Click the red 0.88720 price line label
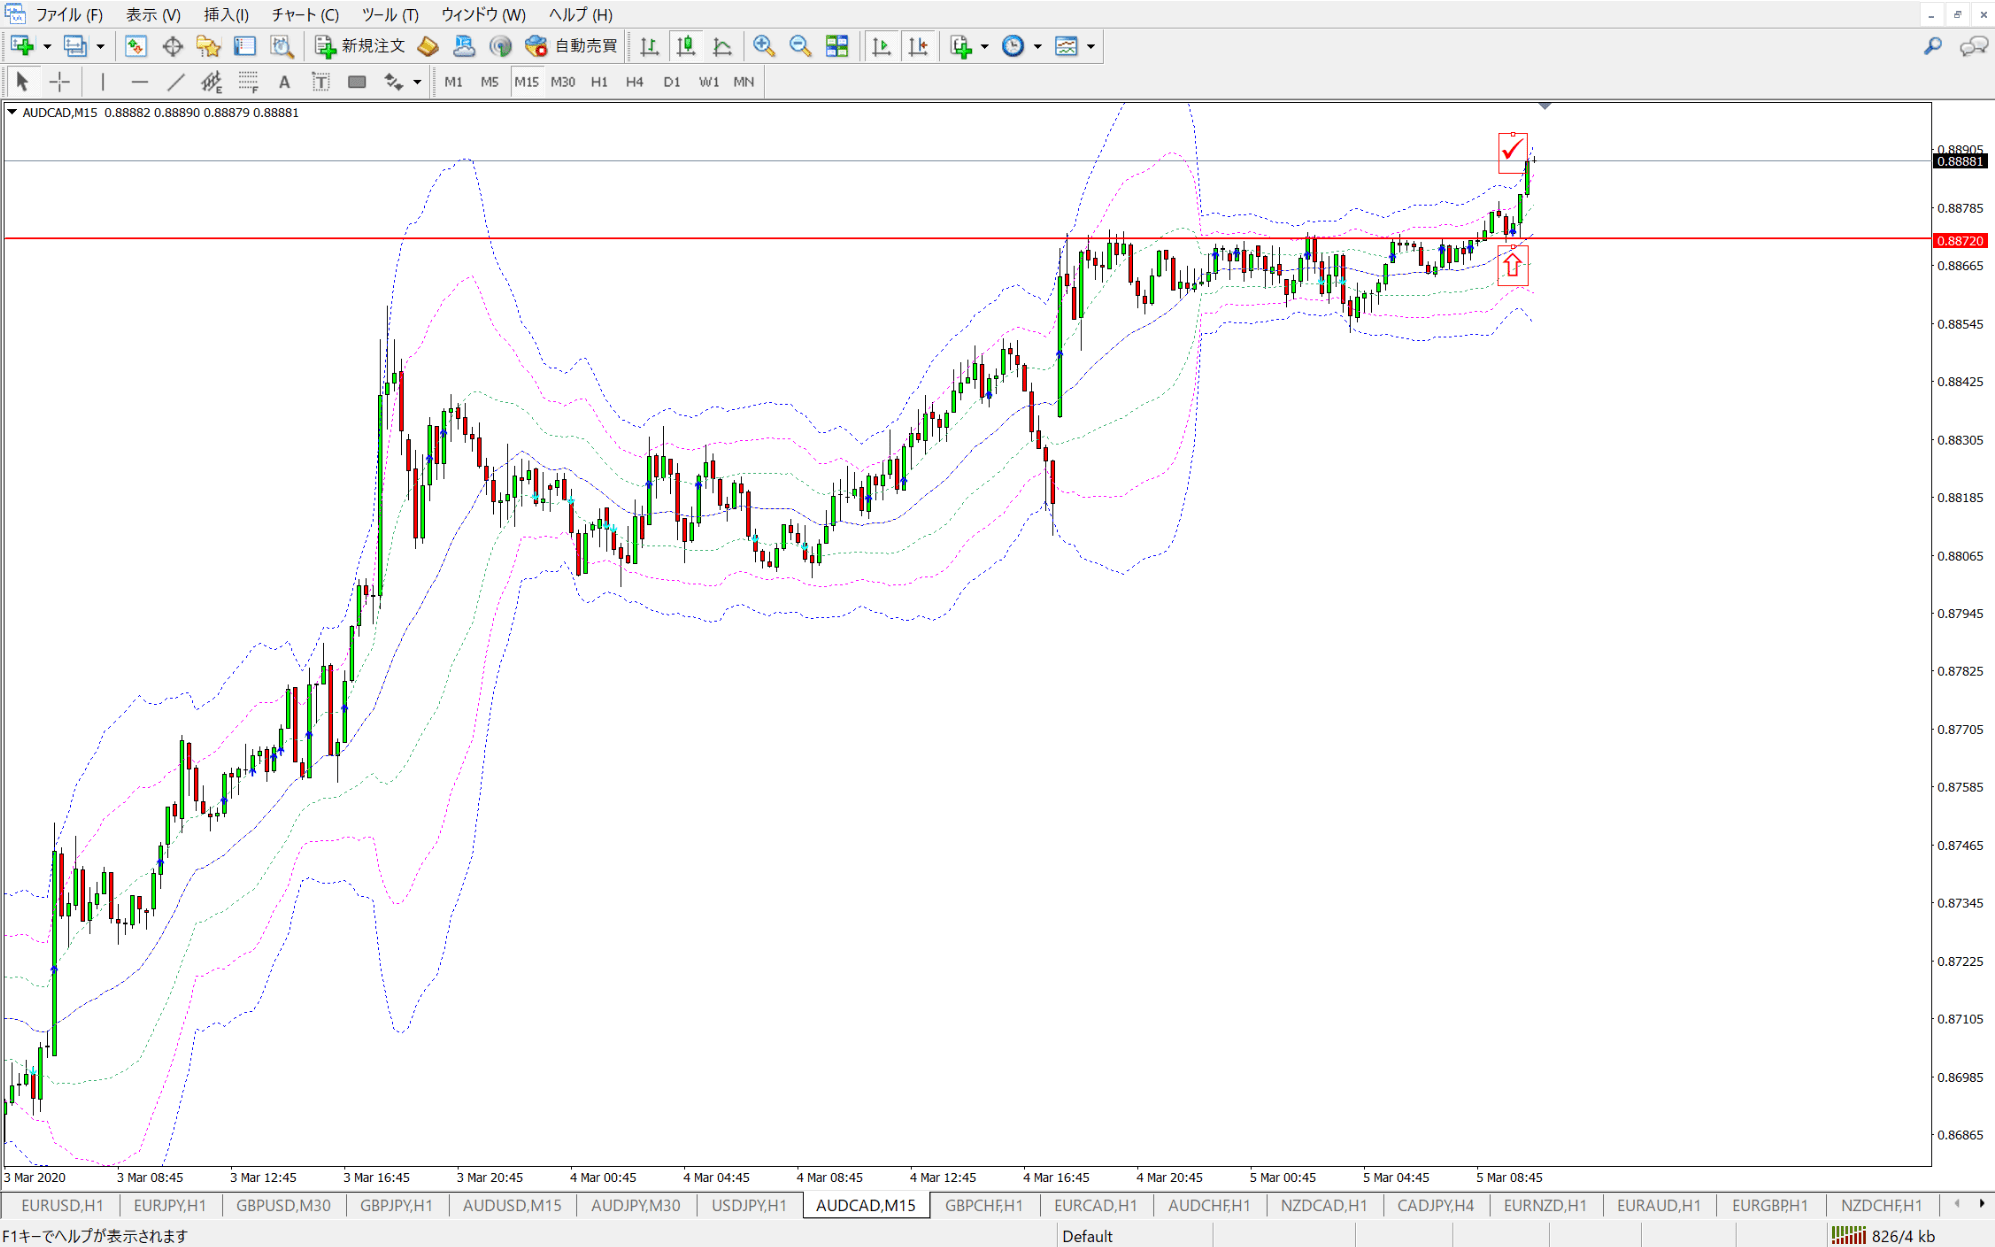The width and height of the screenshot is (1995, 1247). pyautogui.click(x=1960, y=241)
